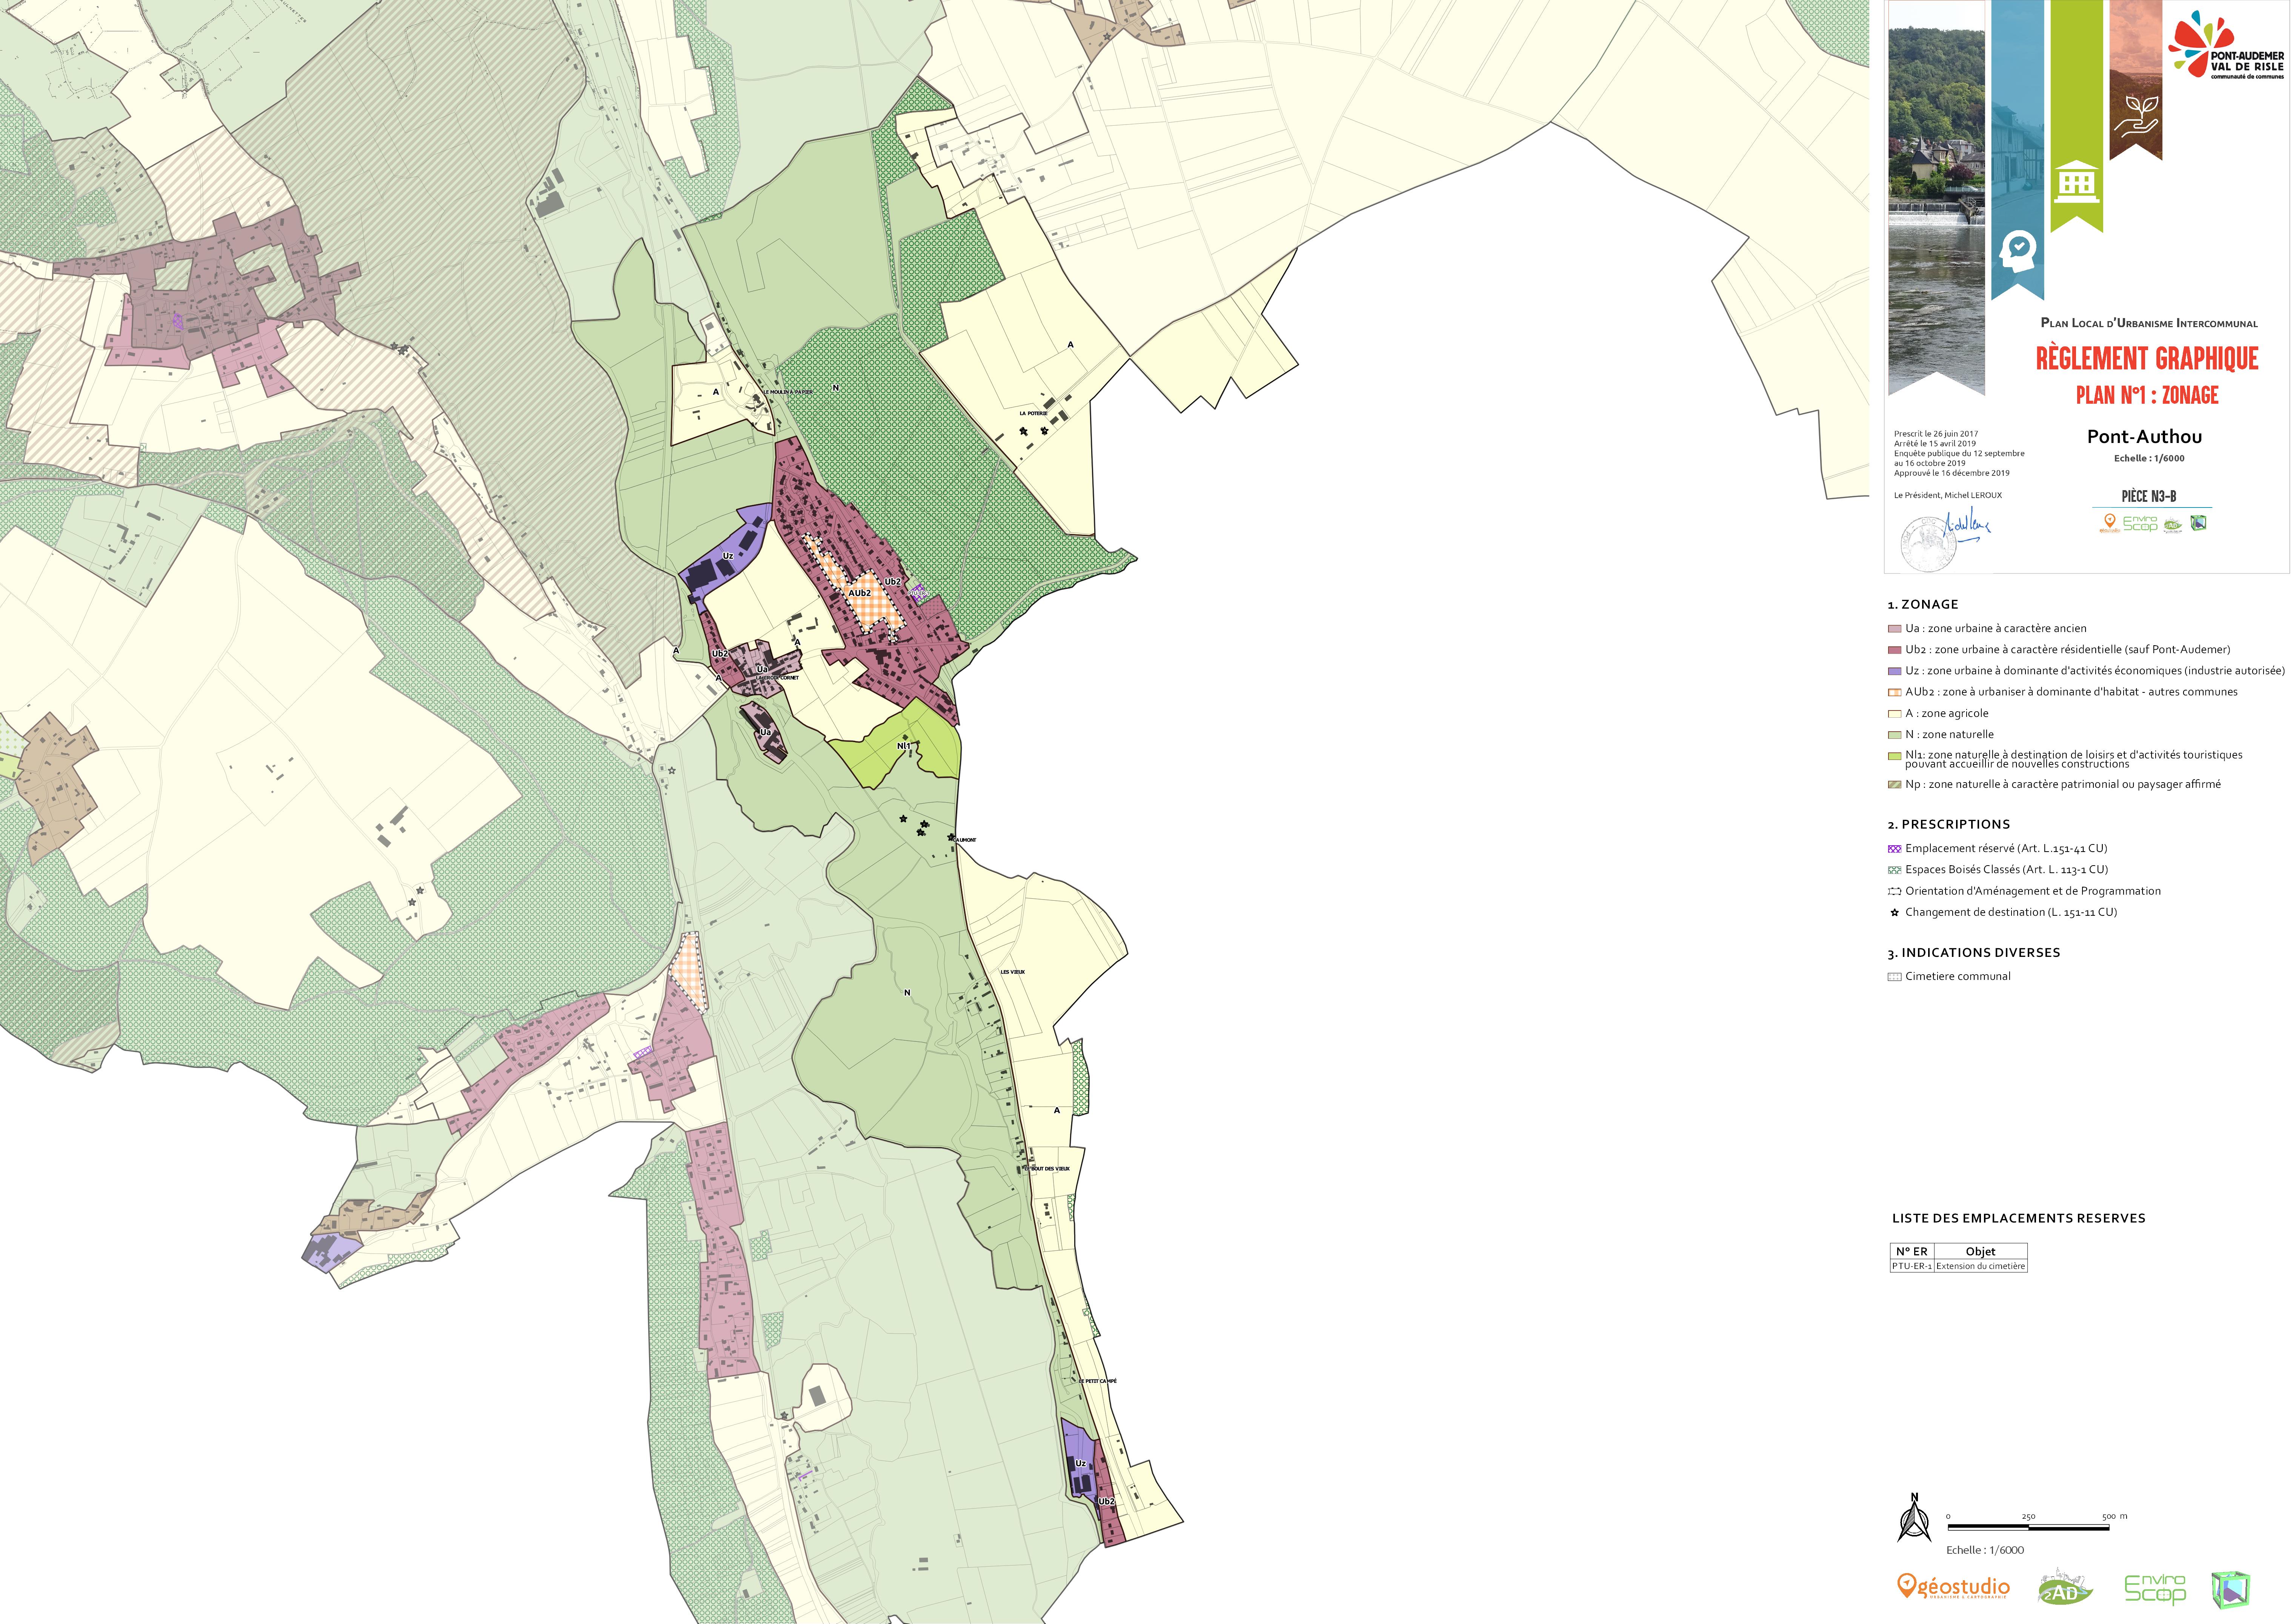
Task: Click the grid symbol for Cimetiere communal
Action: point(1894,977)
